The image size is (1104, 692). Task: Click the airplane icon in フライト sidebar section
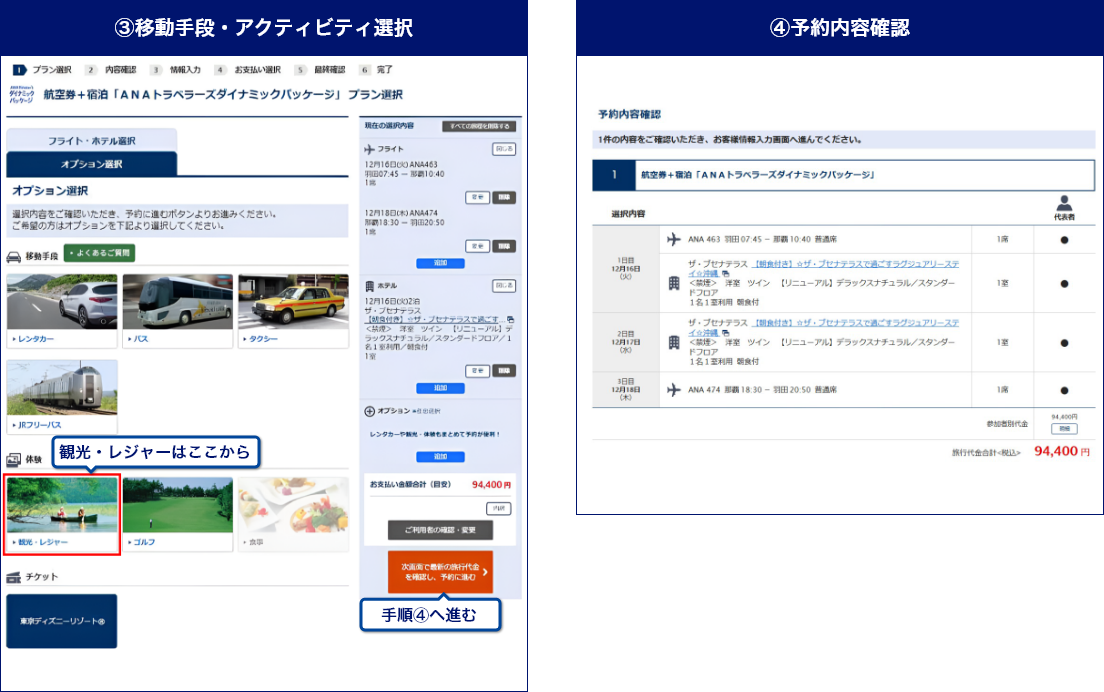pos(370,149)
